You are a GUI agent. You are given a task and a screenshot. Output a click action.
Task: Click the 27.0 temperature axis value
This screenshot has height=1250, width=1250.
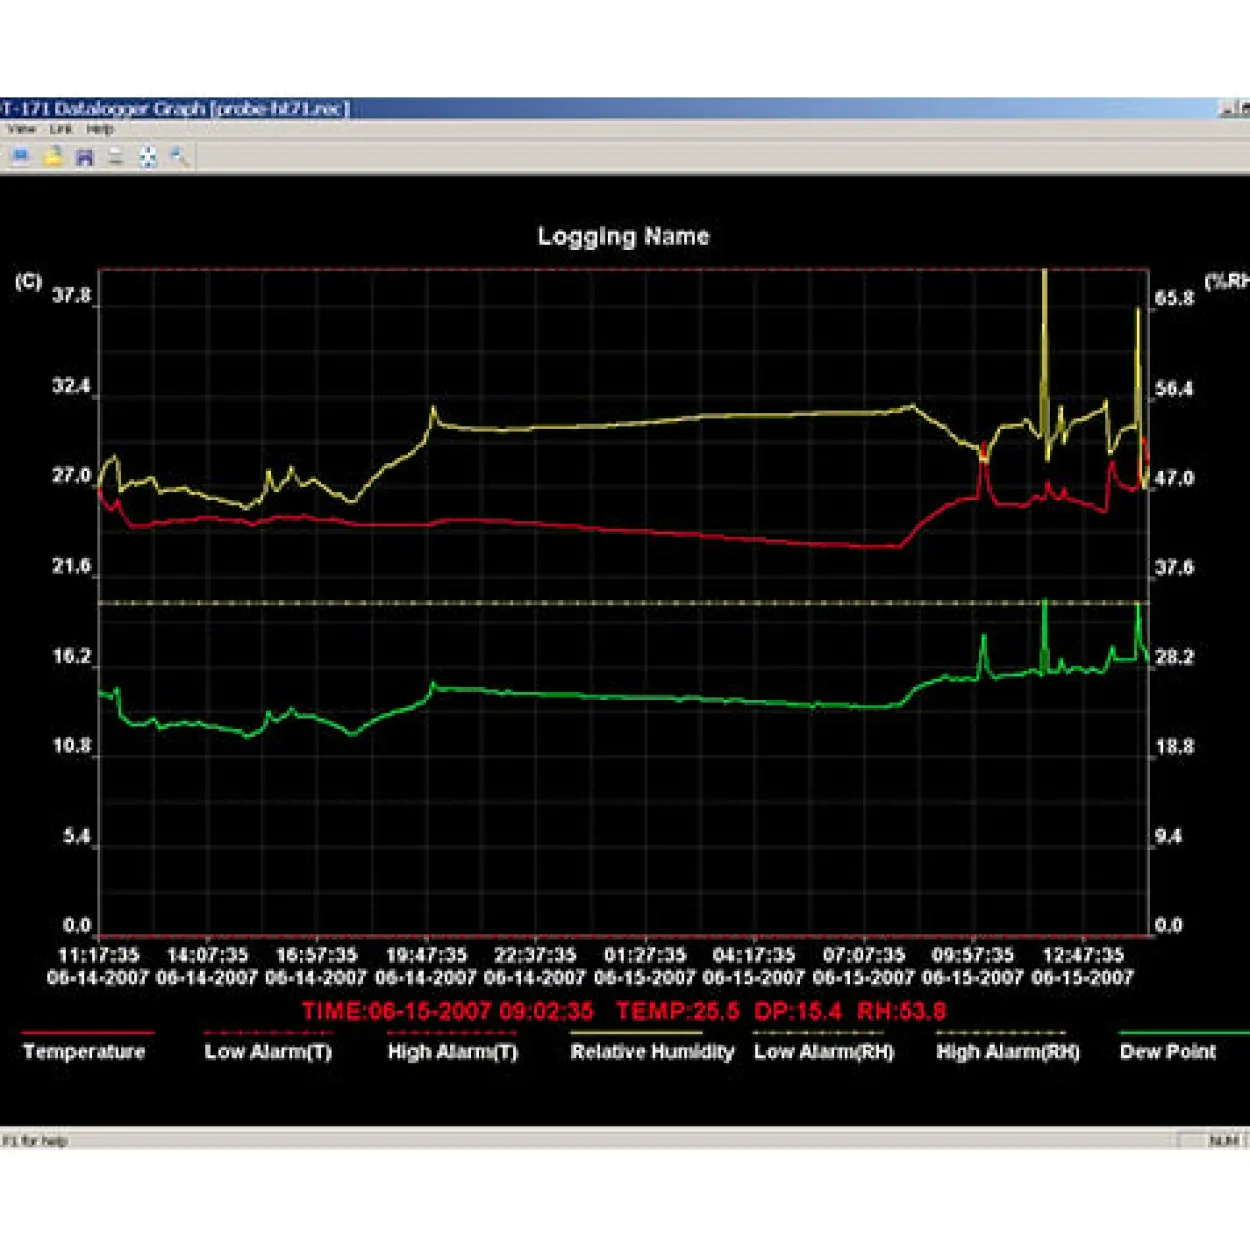[71, 476]
